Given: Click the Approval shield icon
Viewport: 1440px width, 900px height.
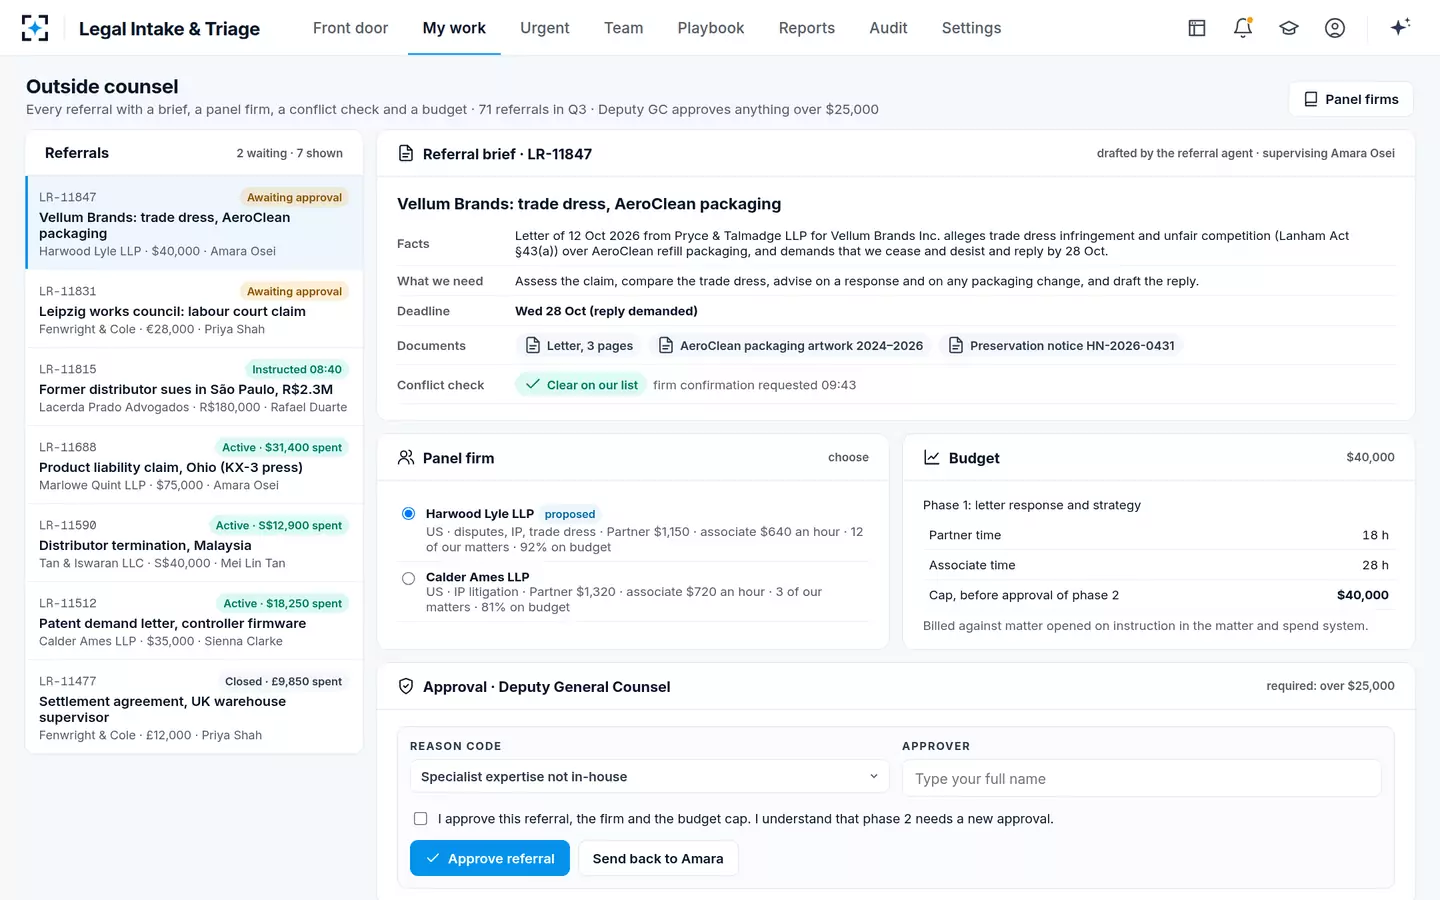Looking at the screenshot, I should tap(406, 687).
